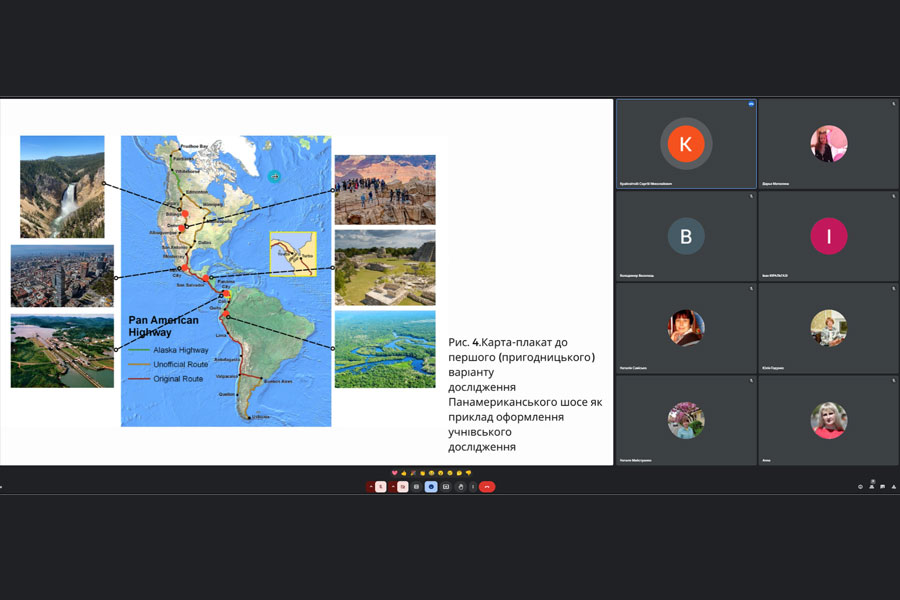Toggle closed captions button
The image size is (900, 600).
[x=417, y=487]
